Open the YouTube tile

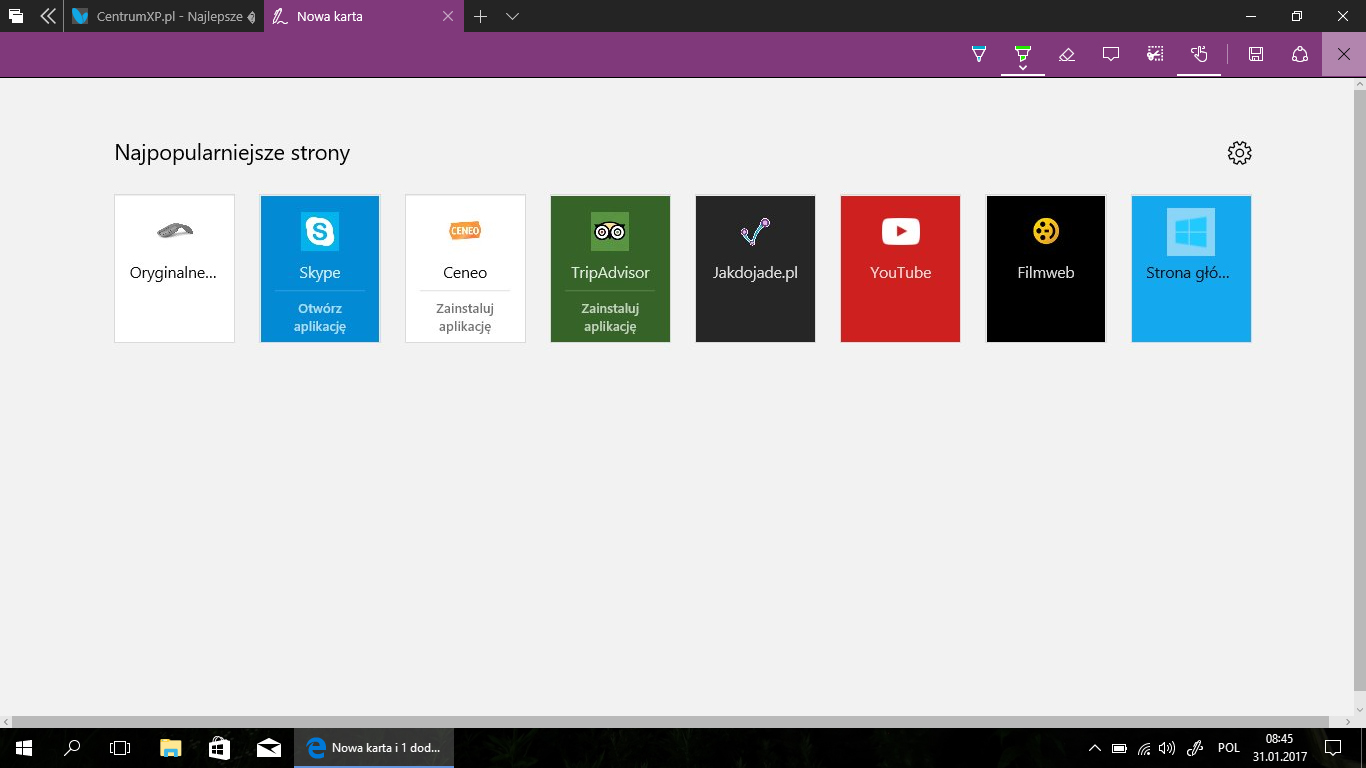(900, 268)
